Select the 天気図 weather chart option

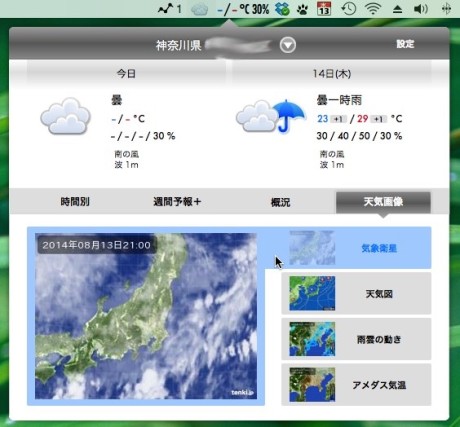[x=356, y=294]
